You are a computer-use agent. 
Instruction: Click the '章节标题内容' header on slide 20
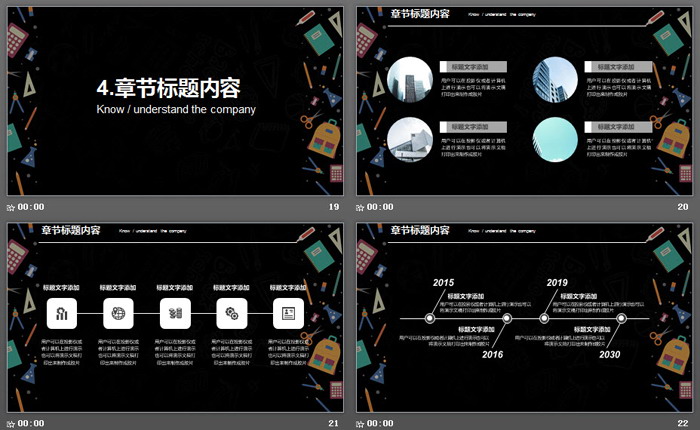coord(420,14)
